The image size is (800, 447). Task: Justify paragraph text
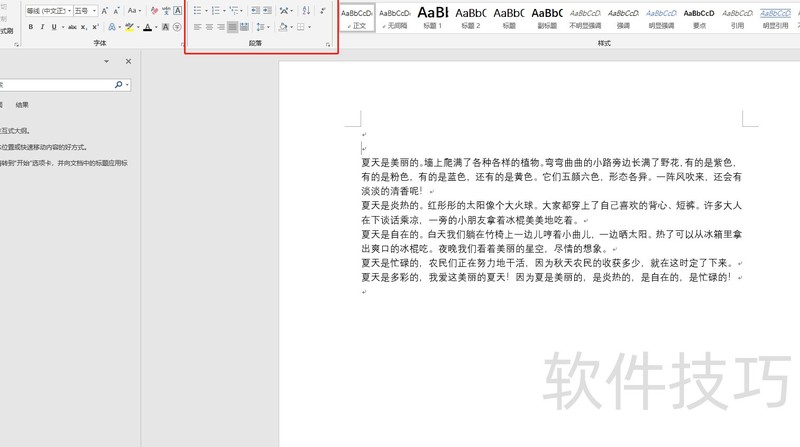pos(233,27)
